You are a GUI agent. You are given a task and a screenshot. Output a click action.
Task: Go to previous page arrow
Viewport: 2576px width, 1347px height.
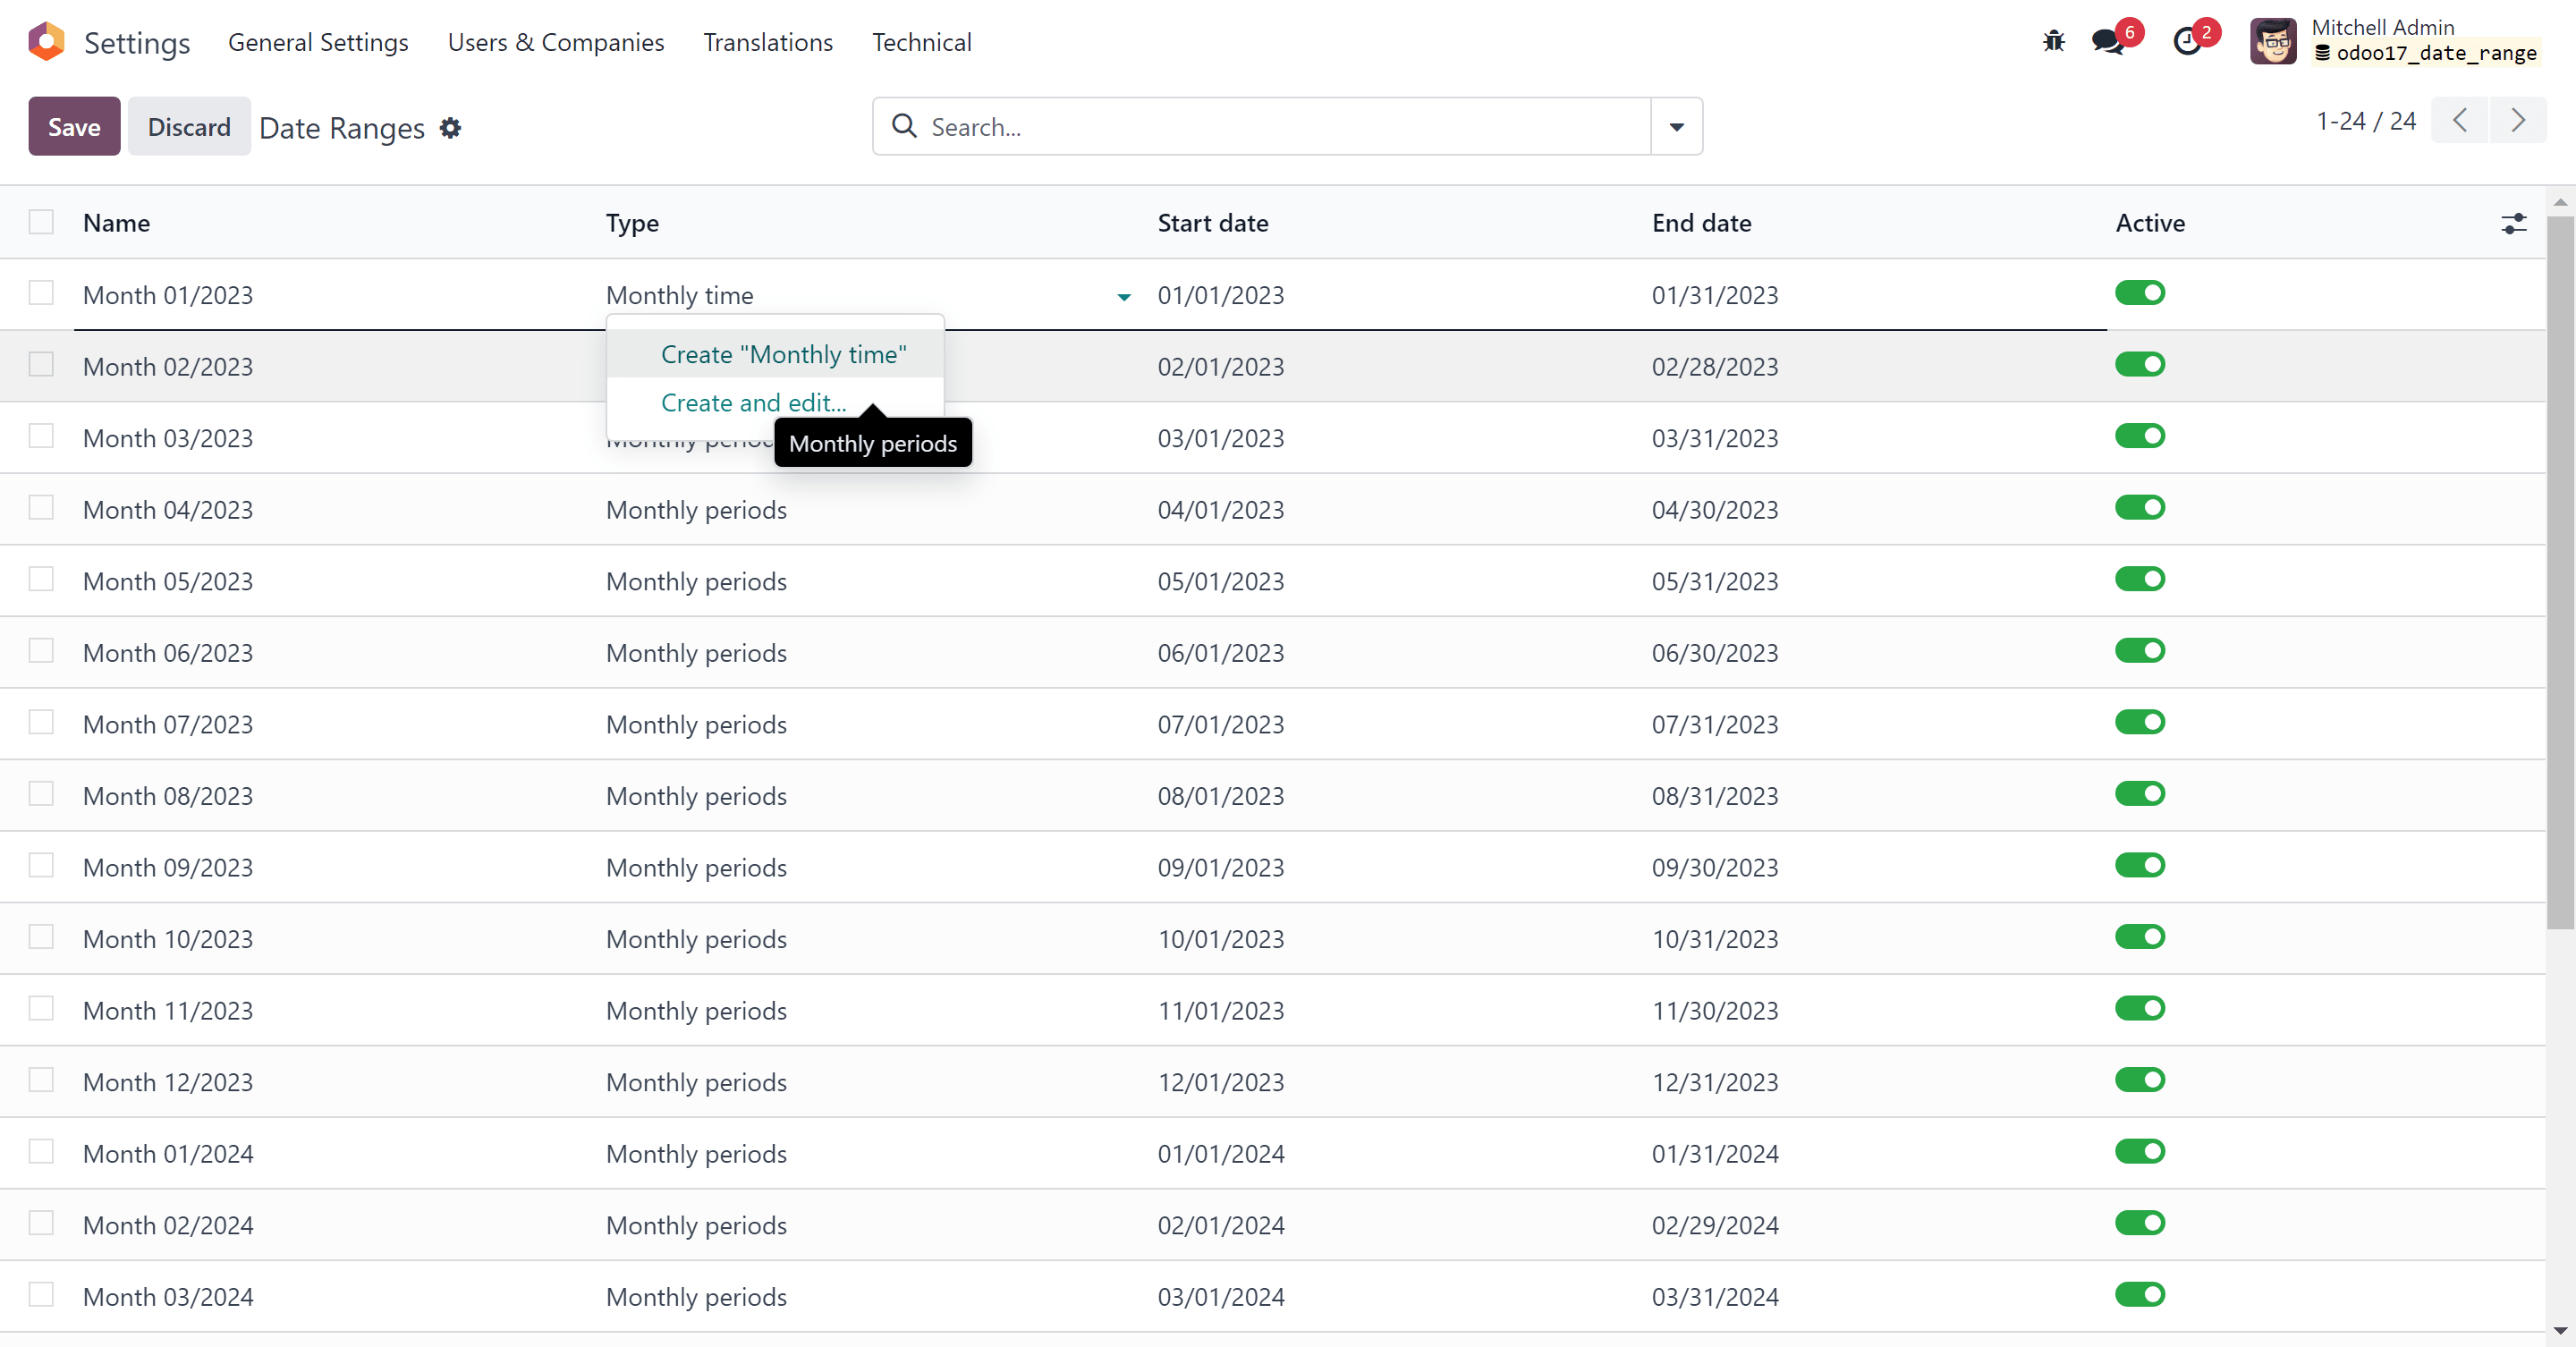pyautogui.click(x=2460, y=121)
